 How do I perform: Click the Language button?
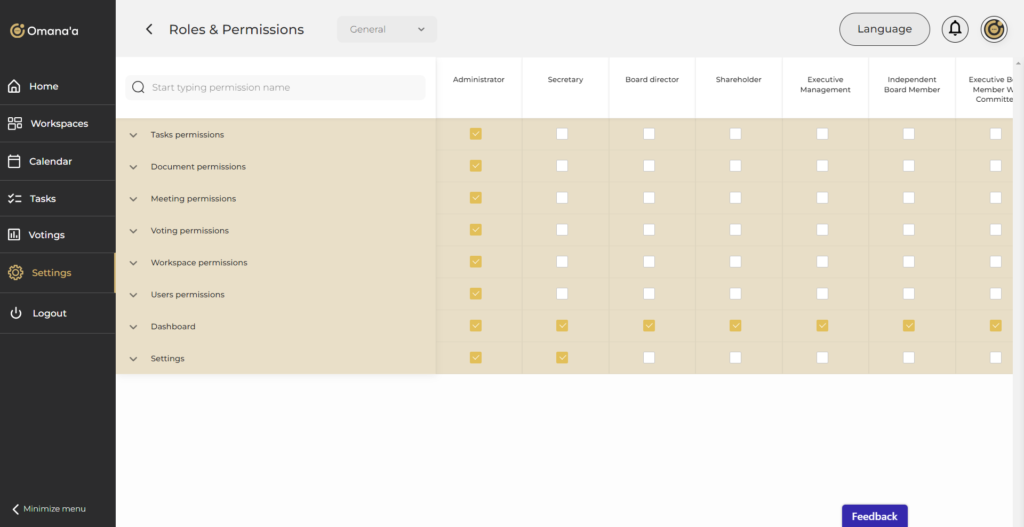pyautogui.click(x=884, y=29)
